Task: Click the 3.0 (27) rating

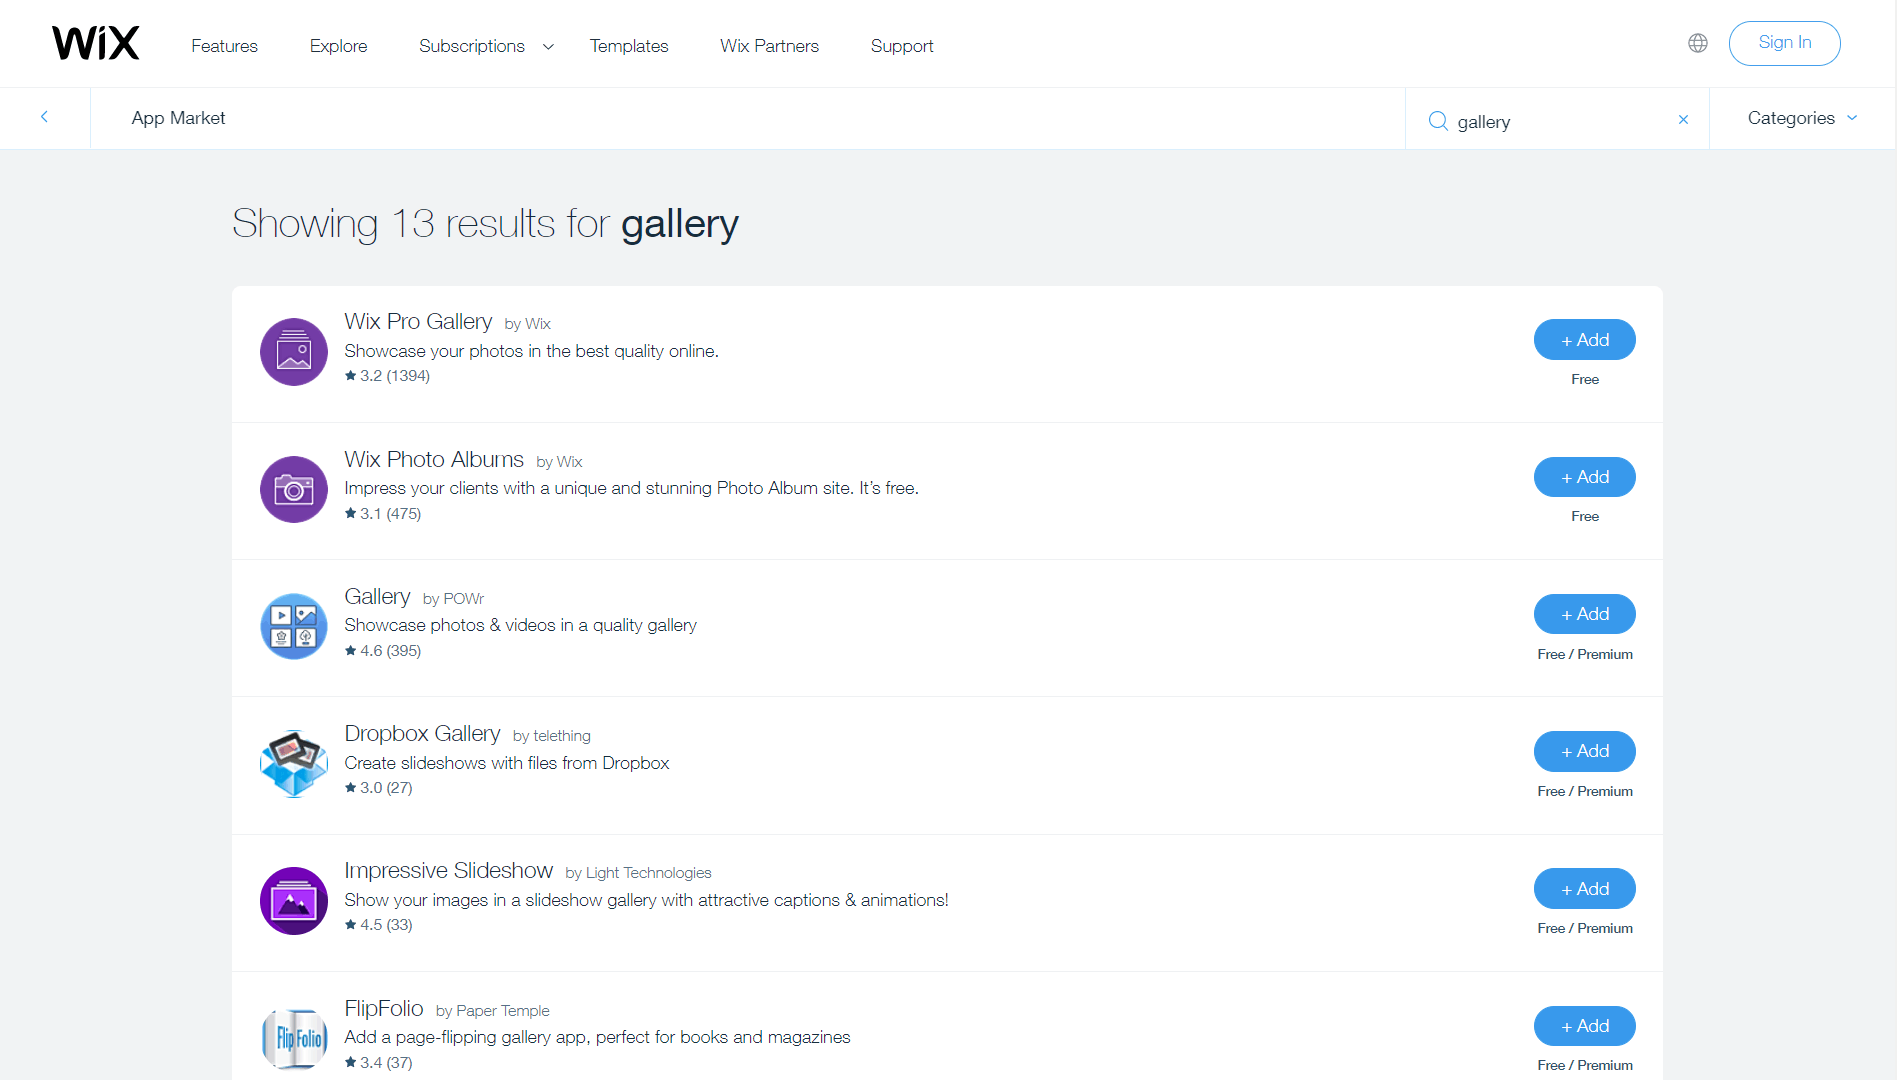Action: [378, 788]
